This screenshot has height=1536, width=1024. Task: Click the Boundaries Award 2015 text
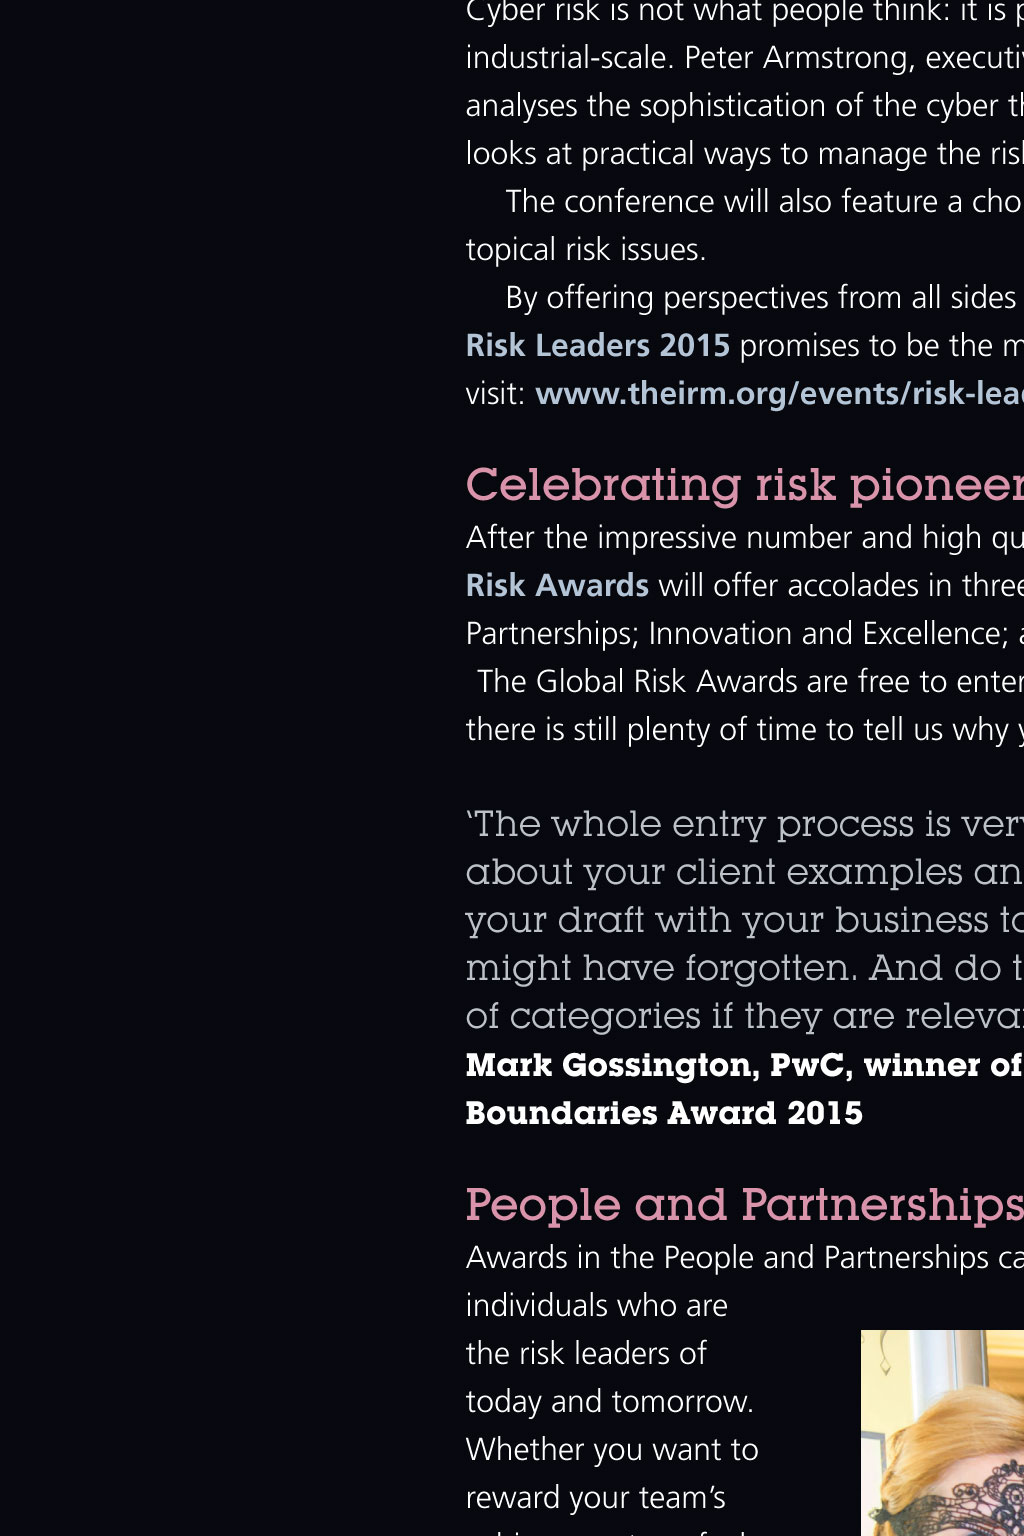tap(664, 1113)
